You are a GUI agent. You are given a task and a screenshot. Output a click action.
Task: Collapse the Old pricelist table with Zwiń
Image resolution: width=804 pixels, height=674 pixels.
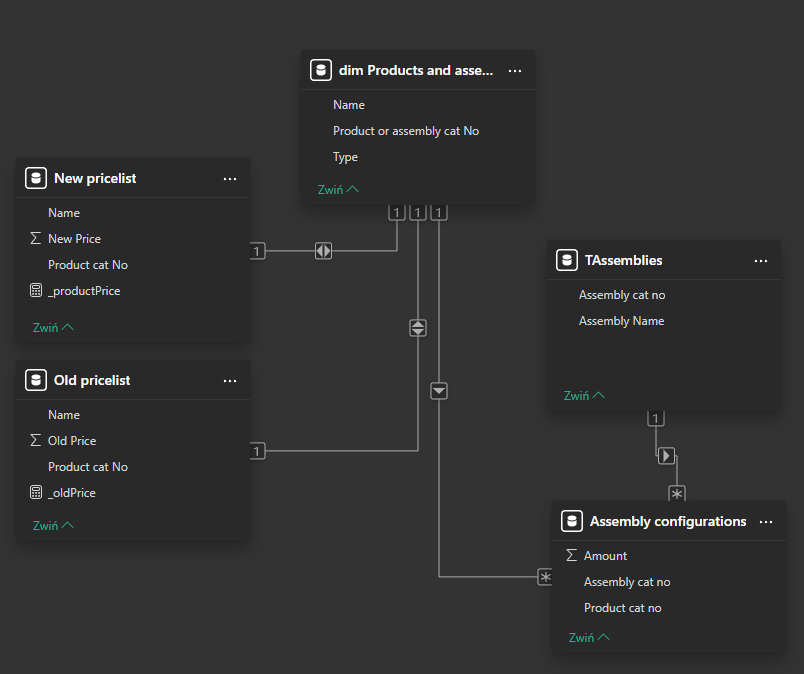tap(53, 526)
